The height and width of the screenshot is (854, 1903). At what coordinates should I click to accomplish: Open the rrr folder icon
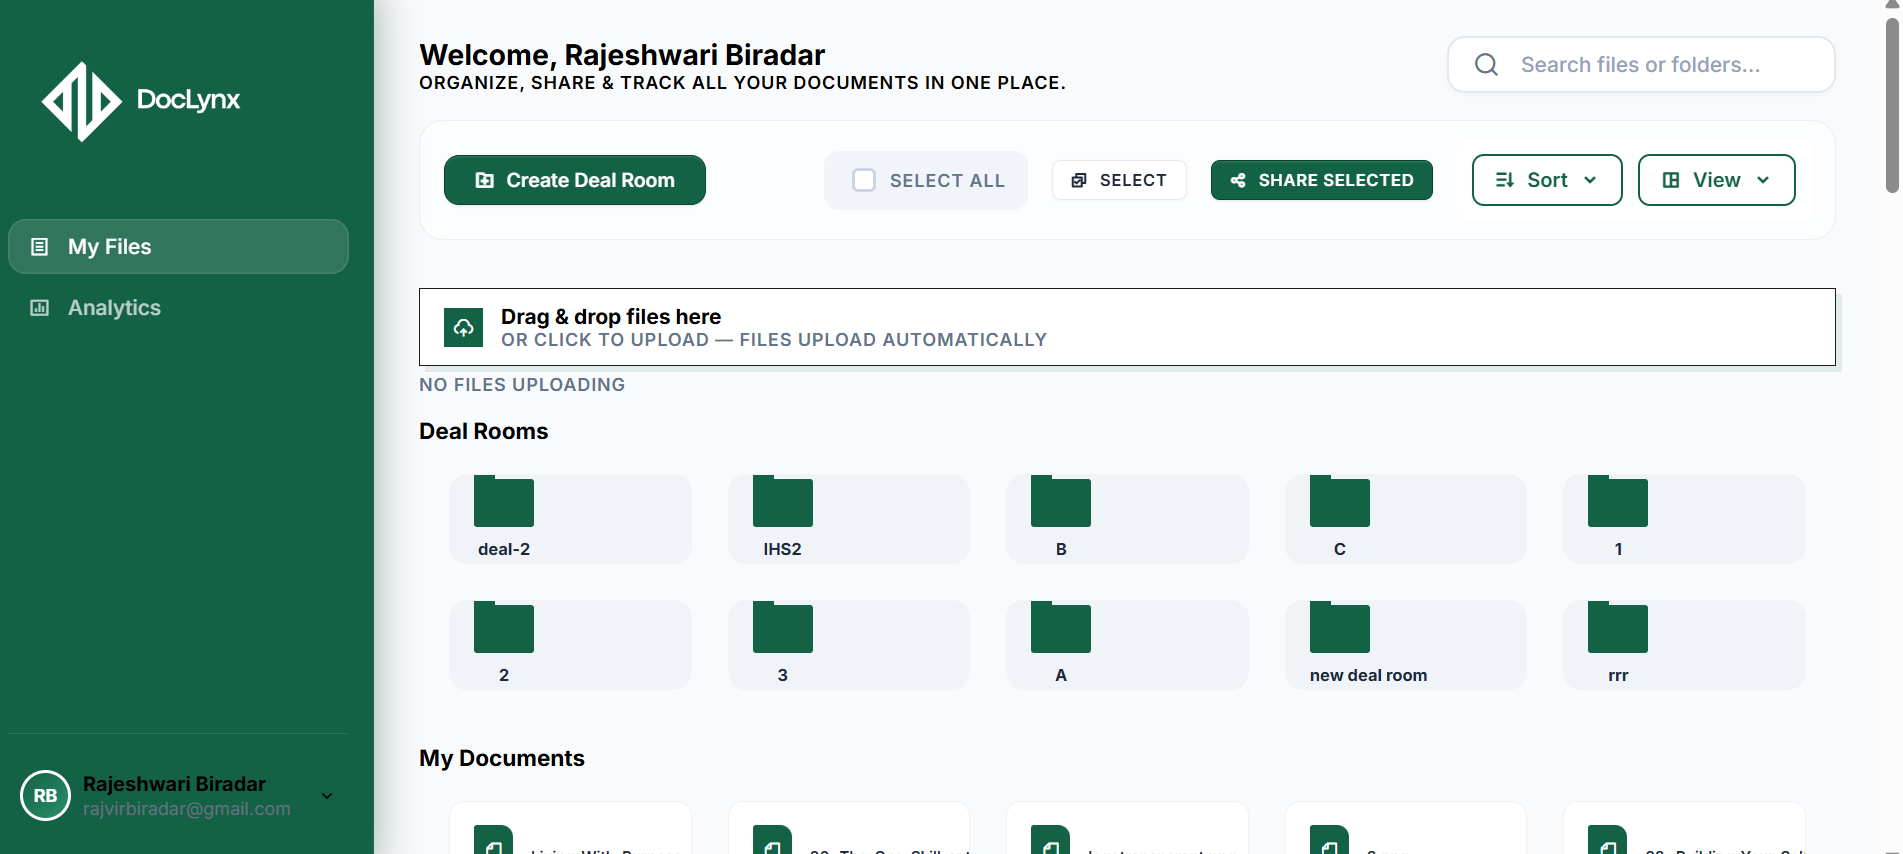[1617, 628]
